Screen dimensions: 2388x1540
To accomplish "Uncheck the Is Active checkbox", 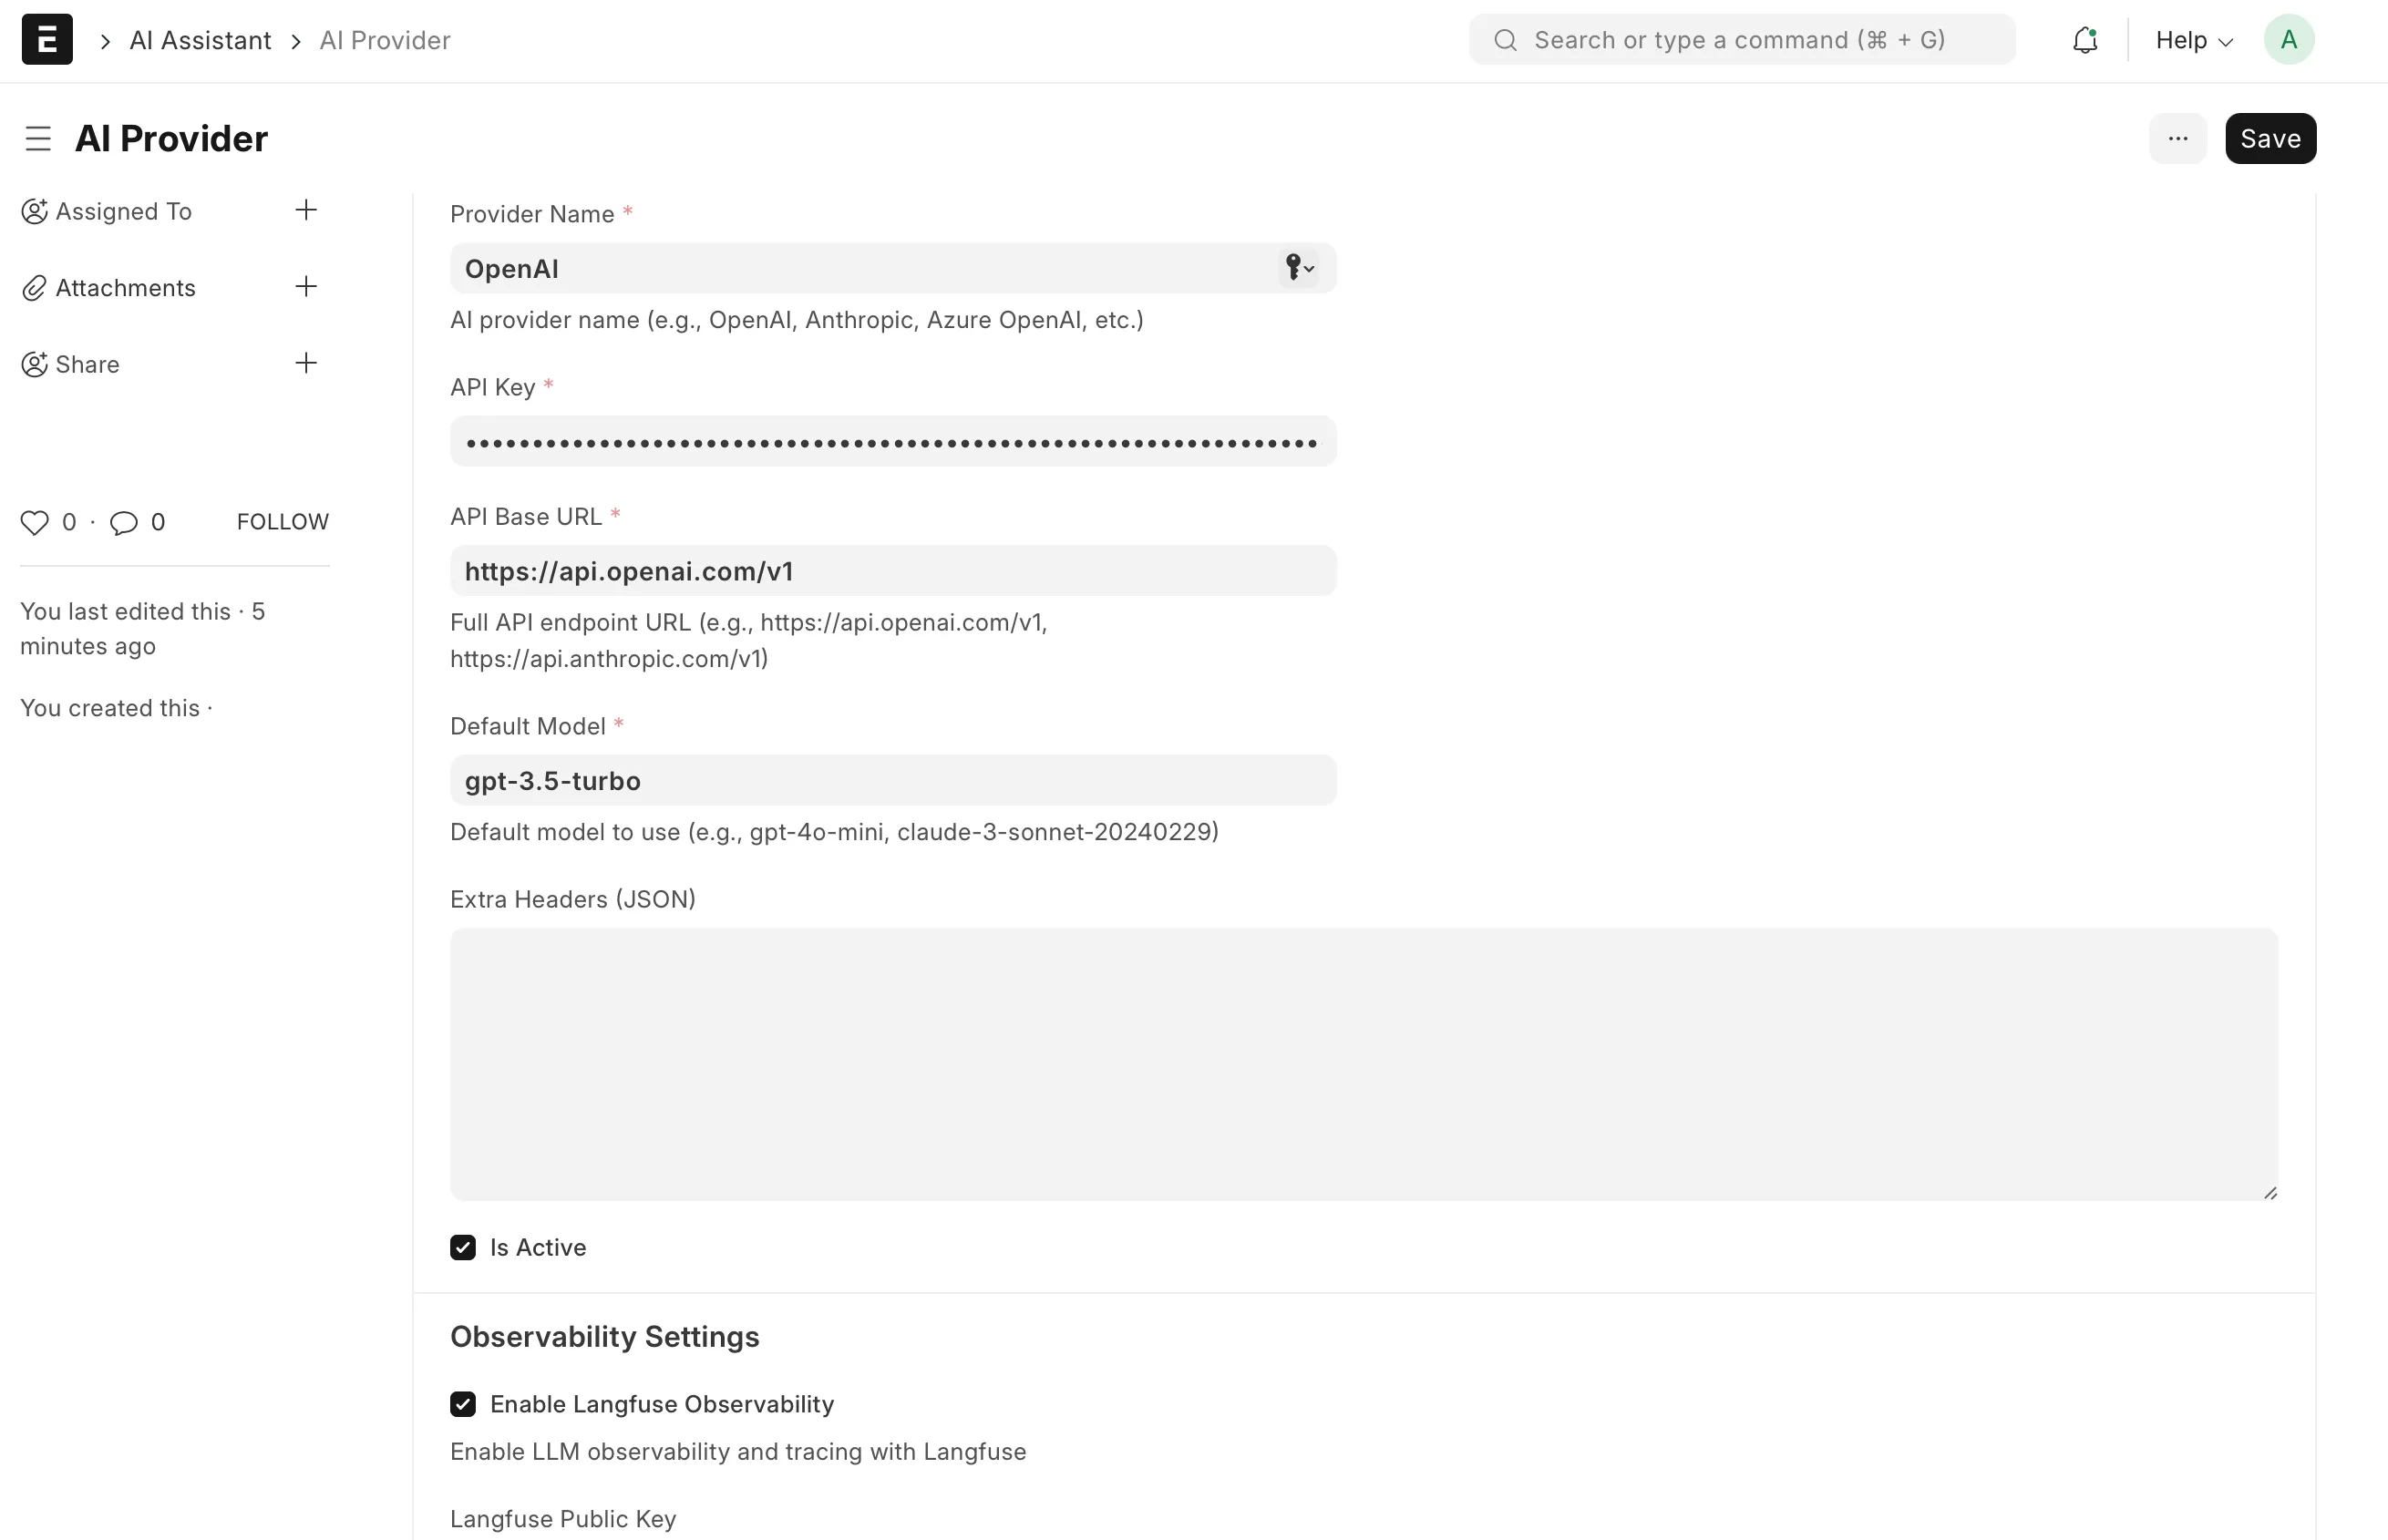I will [463, 1247].
